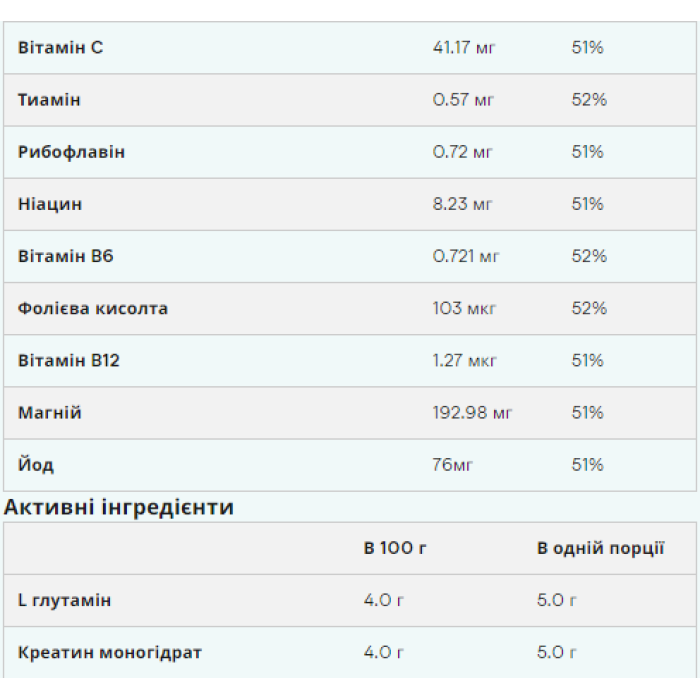Click the Креатин моногідрат ingredient label

[110, 652]
